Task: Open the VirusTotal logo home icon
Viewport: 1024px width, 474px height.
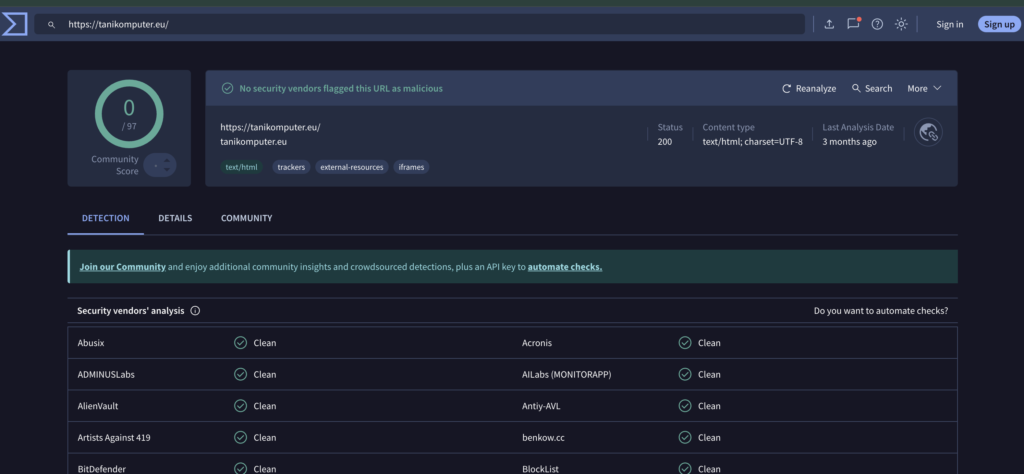Action: point(14,24)
